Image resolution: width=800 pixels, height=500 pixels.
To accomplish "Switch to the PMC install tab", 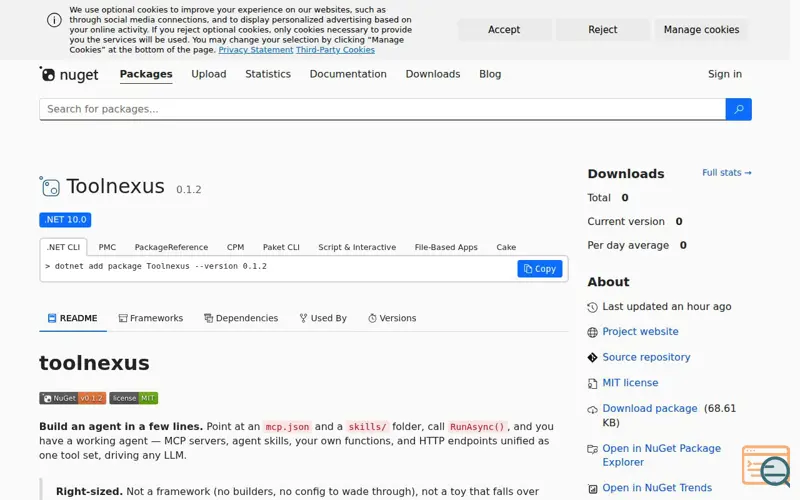I will 107,247.
